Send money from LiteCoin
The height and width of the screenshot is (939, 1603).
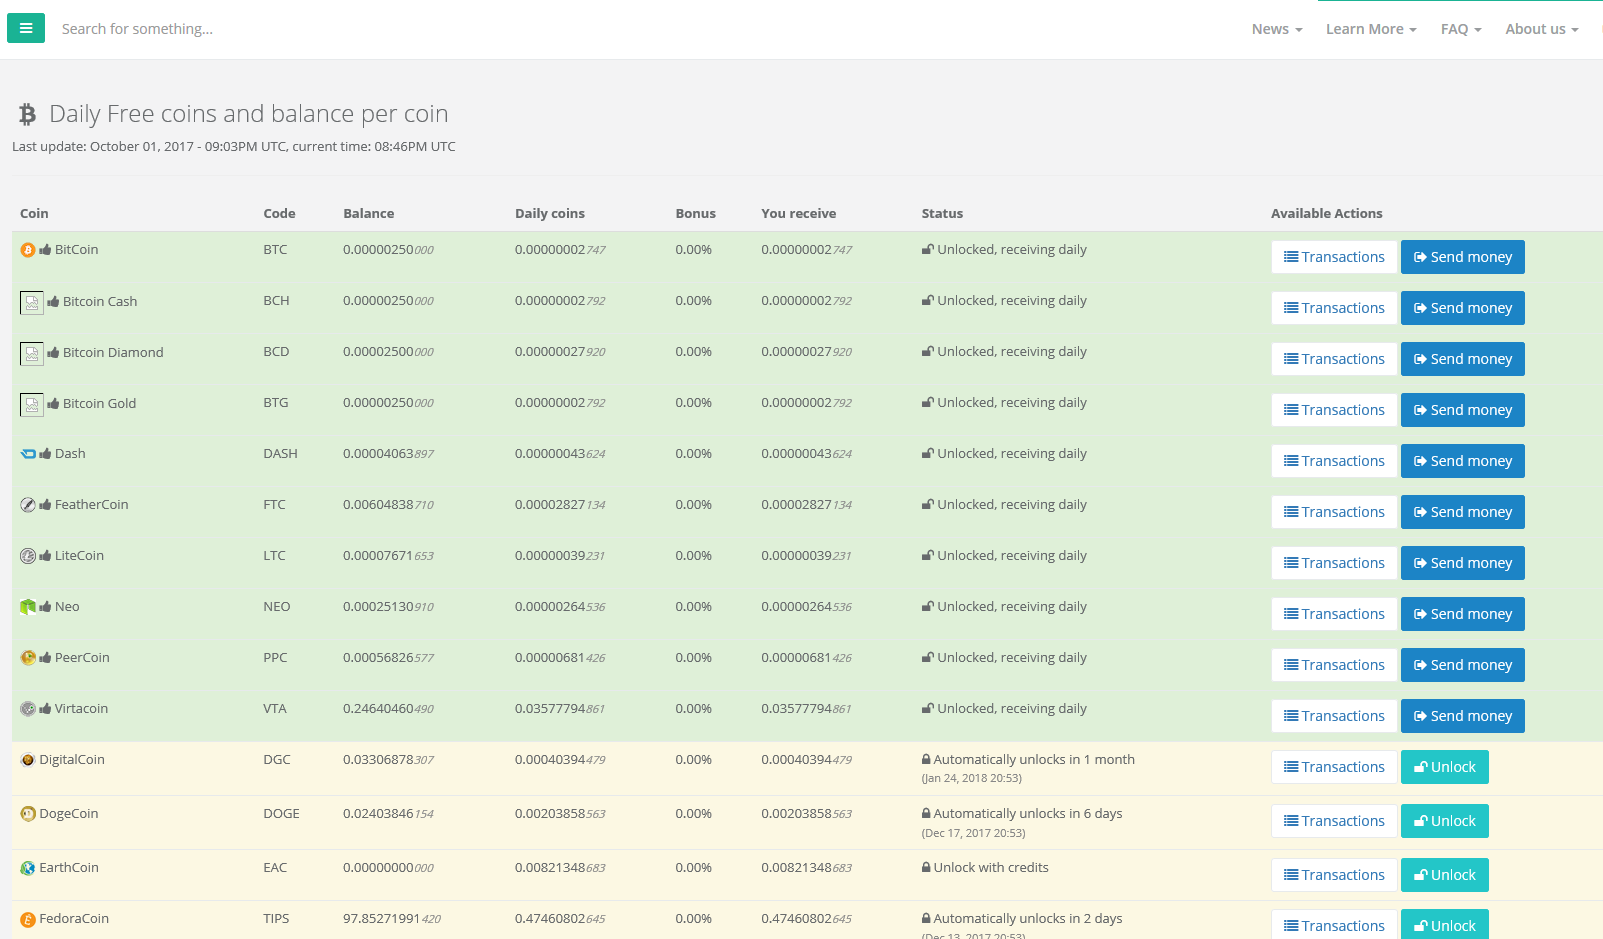(1462, 563)
